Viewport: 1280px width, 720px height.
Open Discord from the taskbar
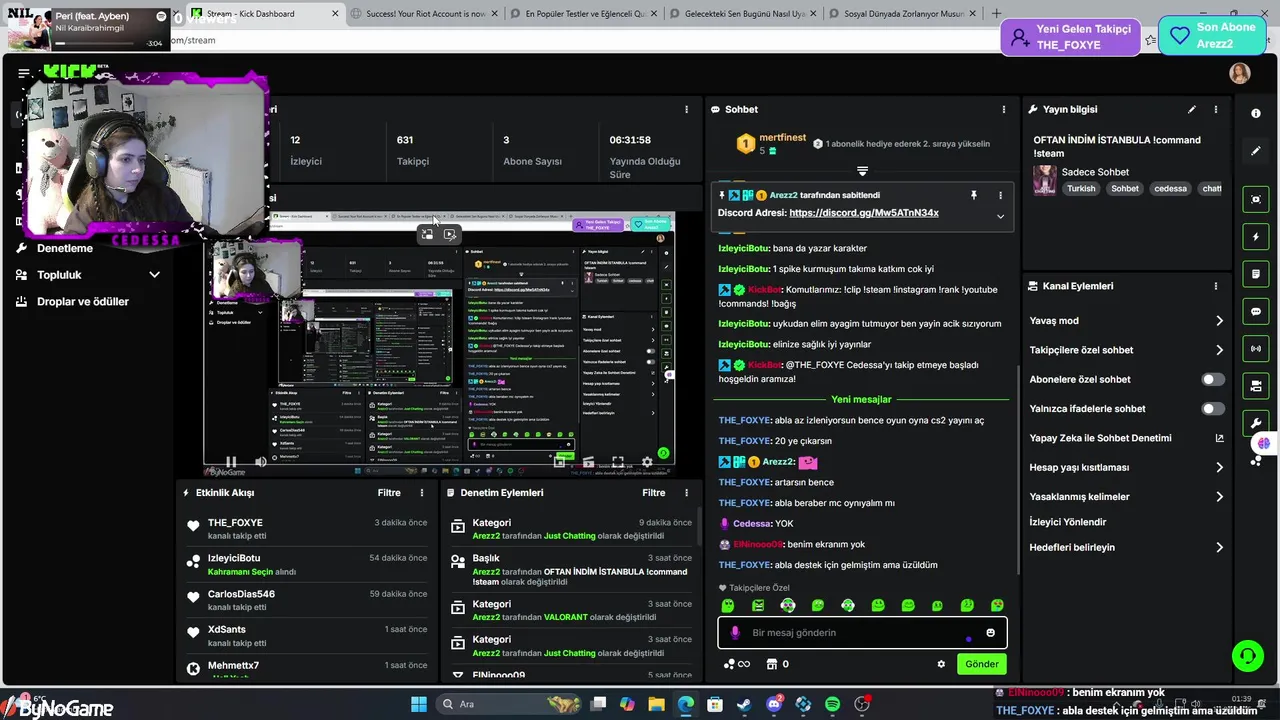tap(774, 704)
